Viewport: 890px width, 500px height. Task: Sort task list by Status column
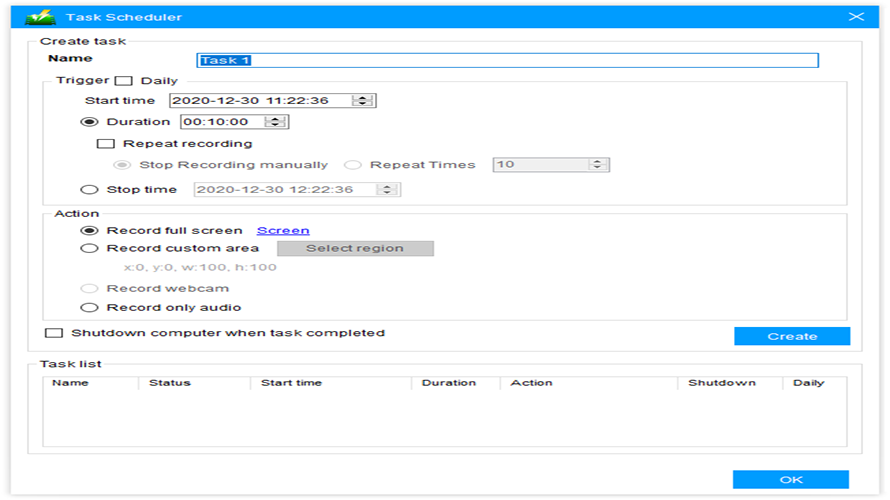(170, 383)
